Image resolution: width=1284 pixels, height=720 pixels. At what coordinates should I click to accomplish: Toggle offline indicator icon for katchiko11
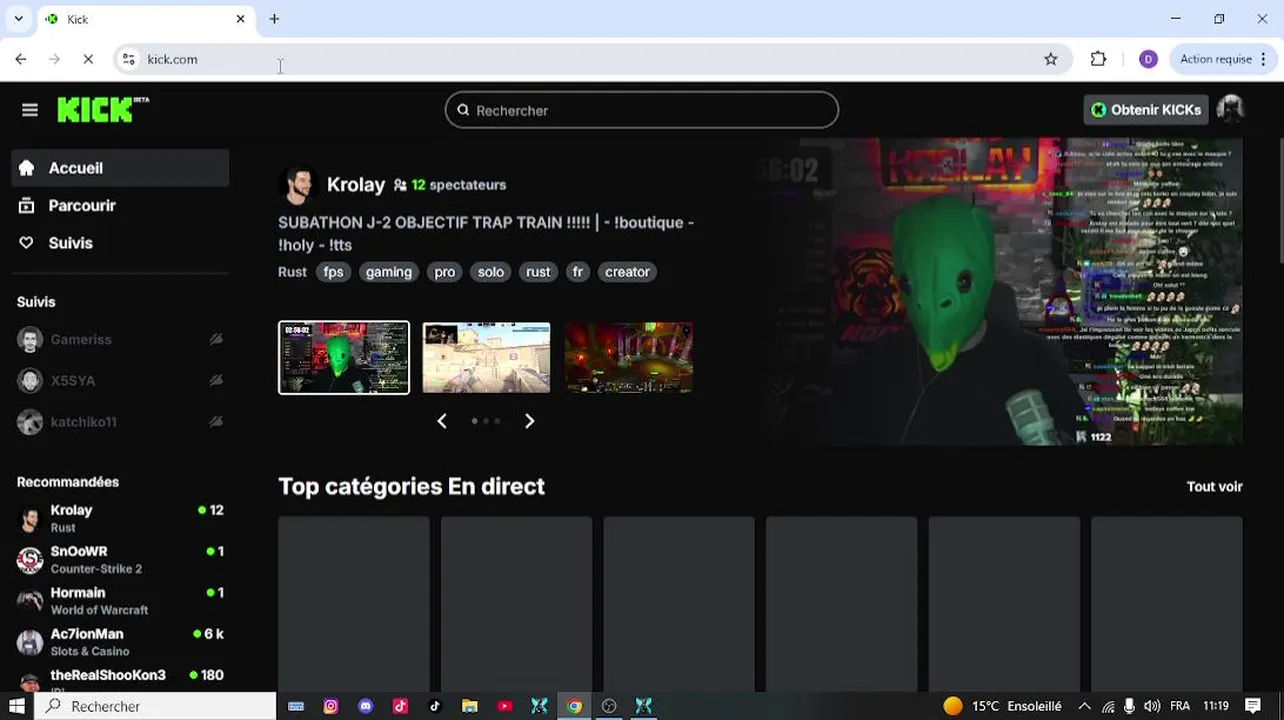coord(215,422)
